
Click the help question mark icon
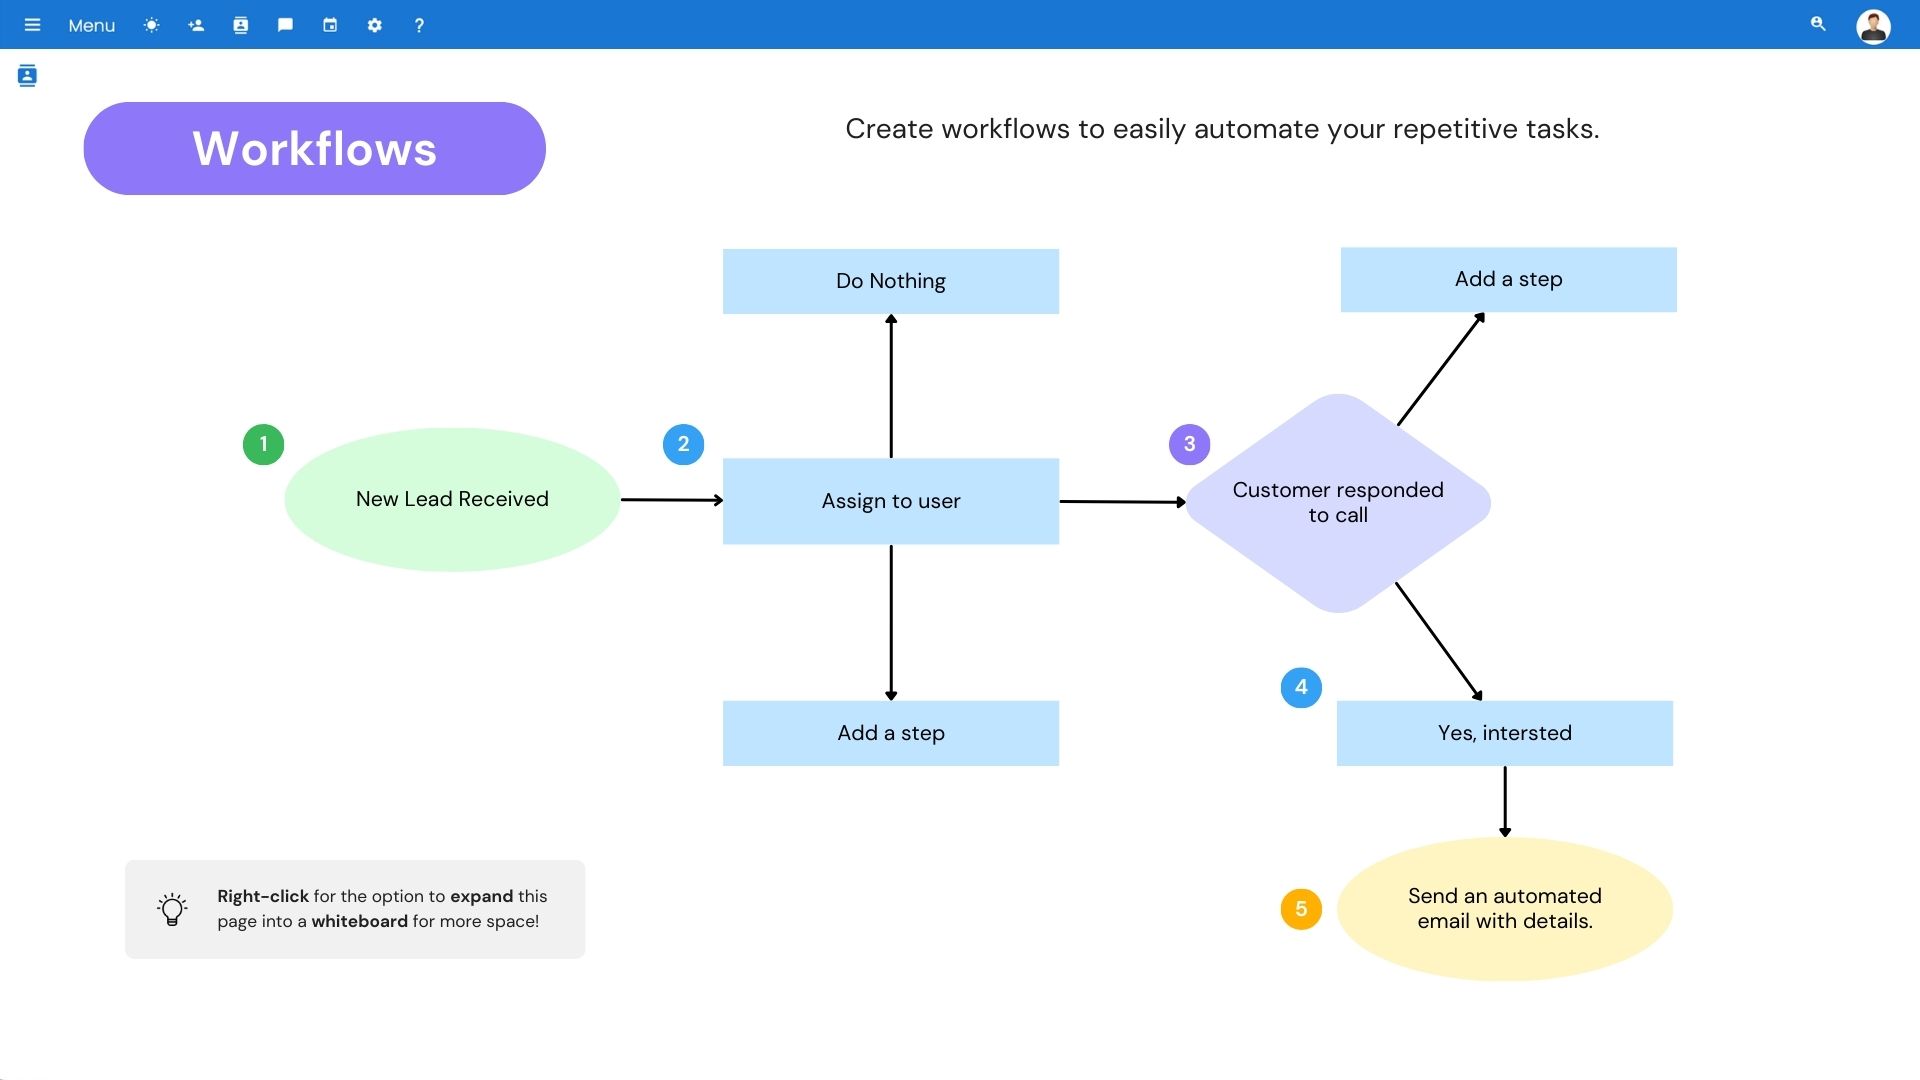pos(417,24)
